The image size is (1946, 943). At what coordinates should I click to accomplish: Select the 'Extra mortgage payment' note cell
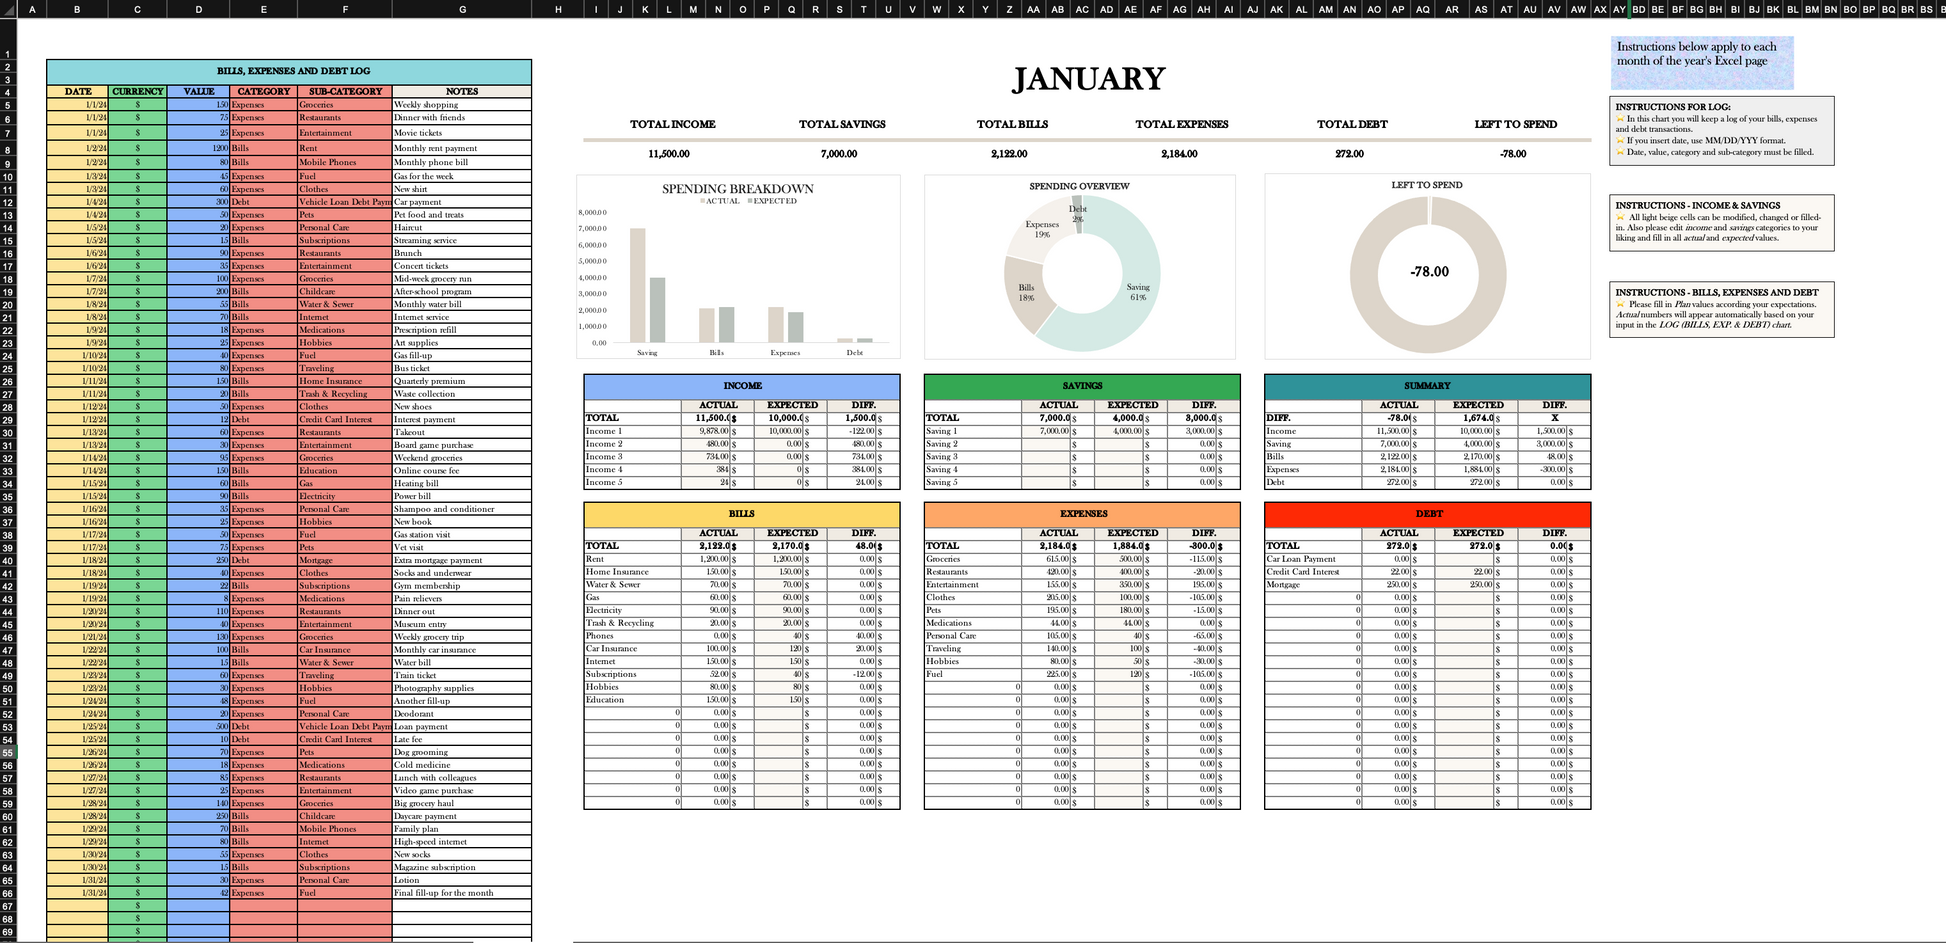click(x=462, y=560)
